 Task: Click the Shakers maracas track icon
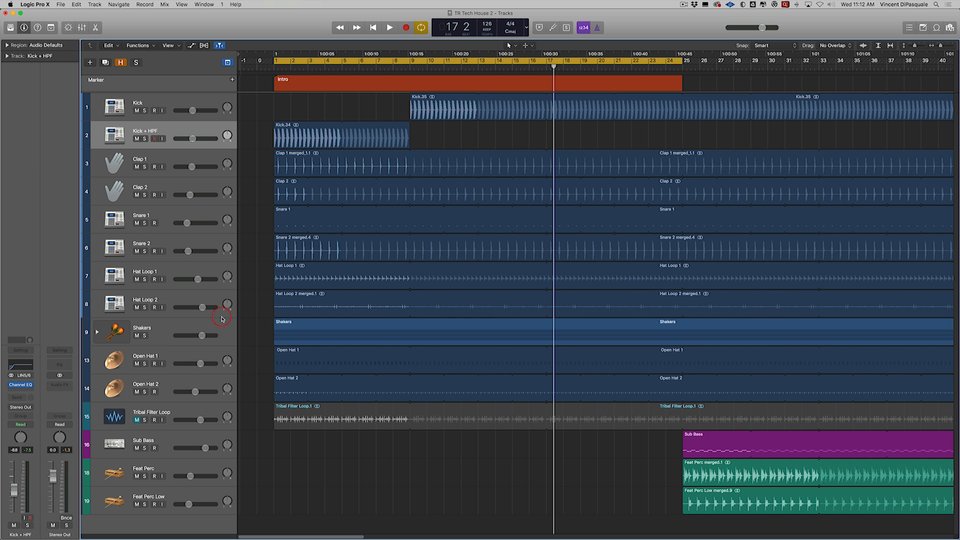tap(114, 332)
